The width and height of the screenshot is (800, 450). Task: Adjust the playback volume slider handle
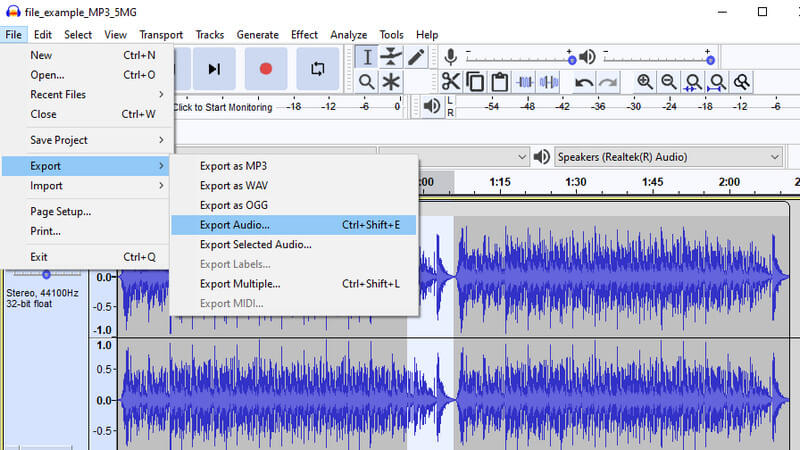pos(710,60)
